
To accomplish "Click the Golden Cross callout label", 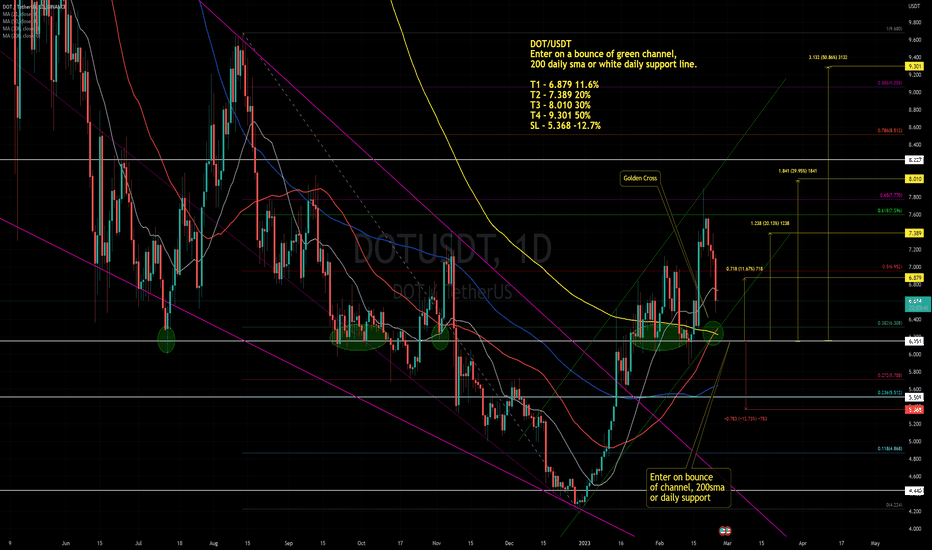I will point(640,178).
